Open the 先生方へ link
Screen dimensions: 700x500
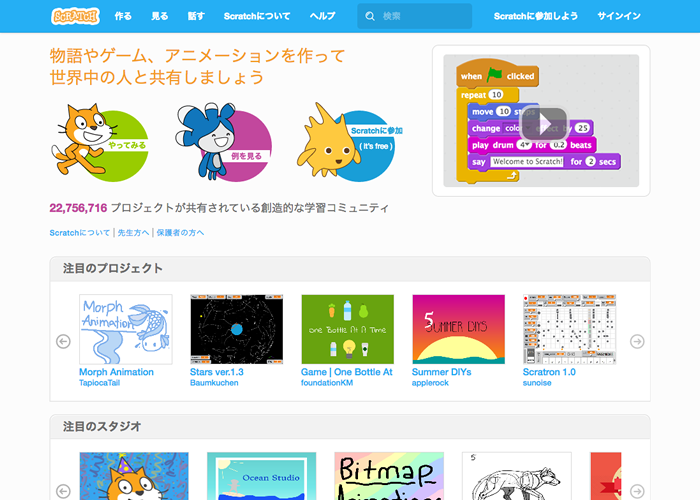tap(133, 233)
